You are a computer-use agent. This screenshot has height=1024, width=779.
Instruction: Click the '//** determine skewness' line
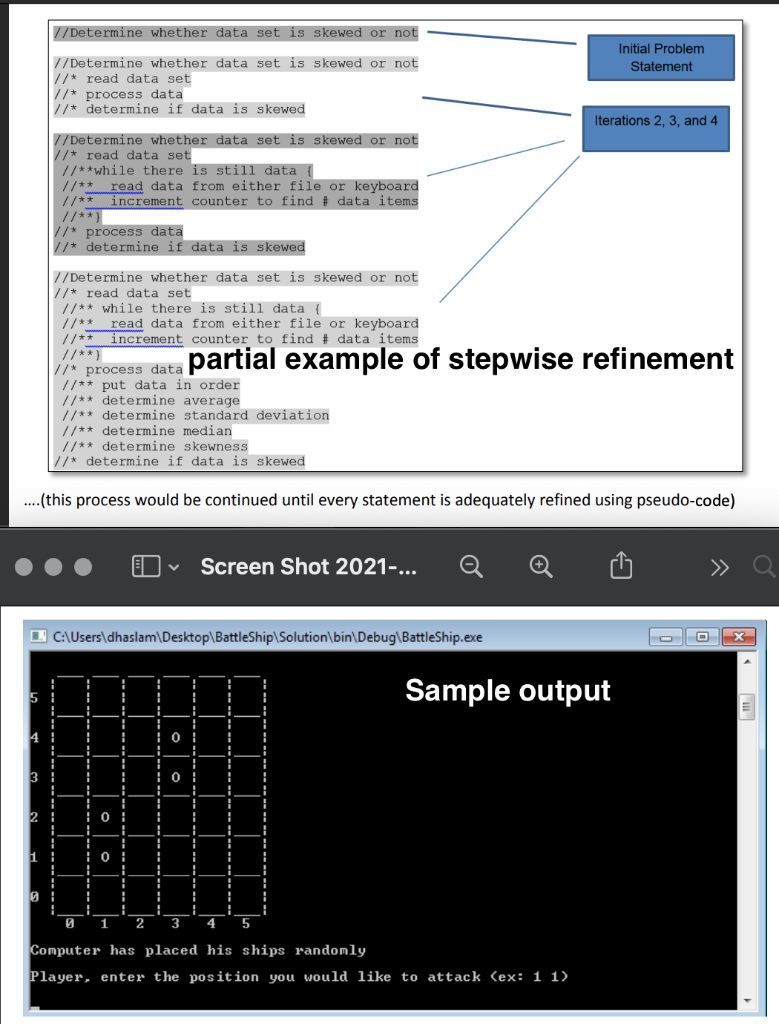tap(155, 447)
